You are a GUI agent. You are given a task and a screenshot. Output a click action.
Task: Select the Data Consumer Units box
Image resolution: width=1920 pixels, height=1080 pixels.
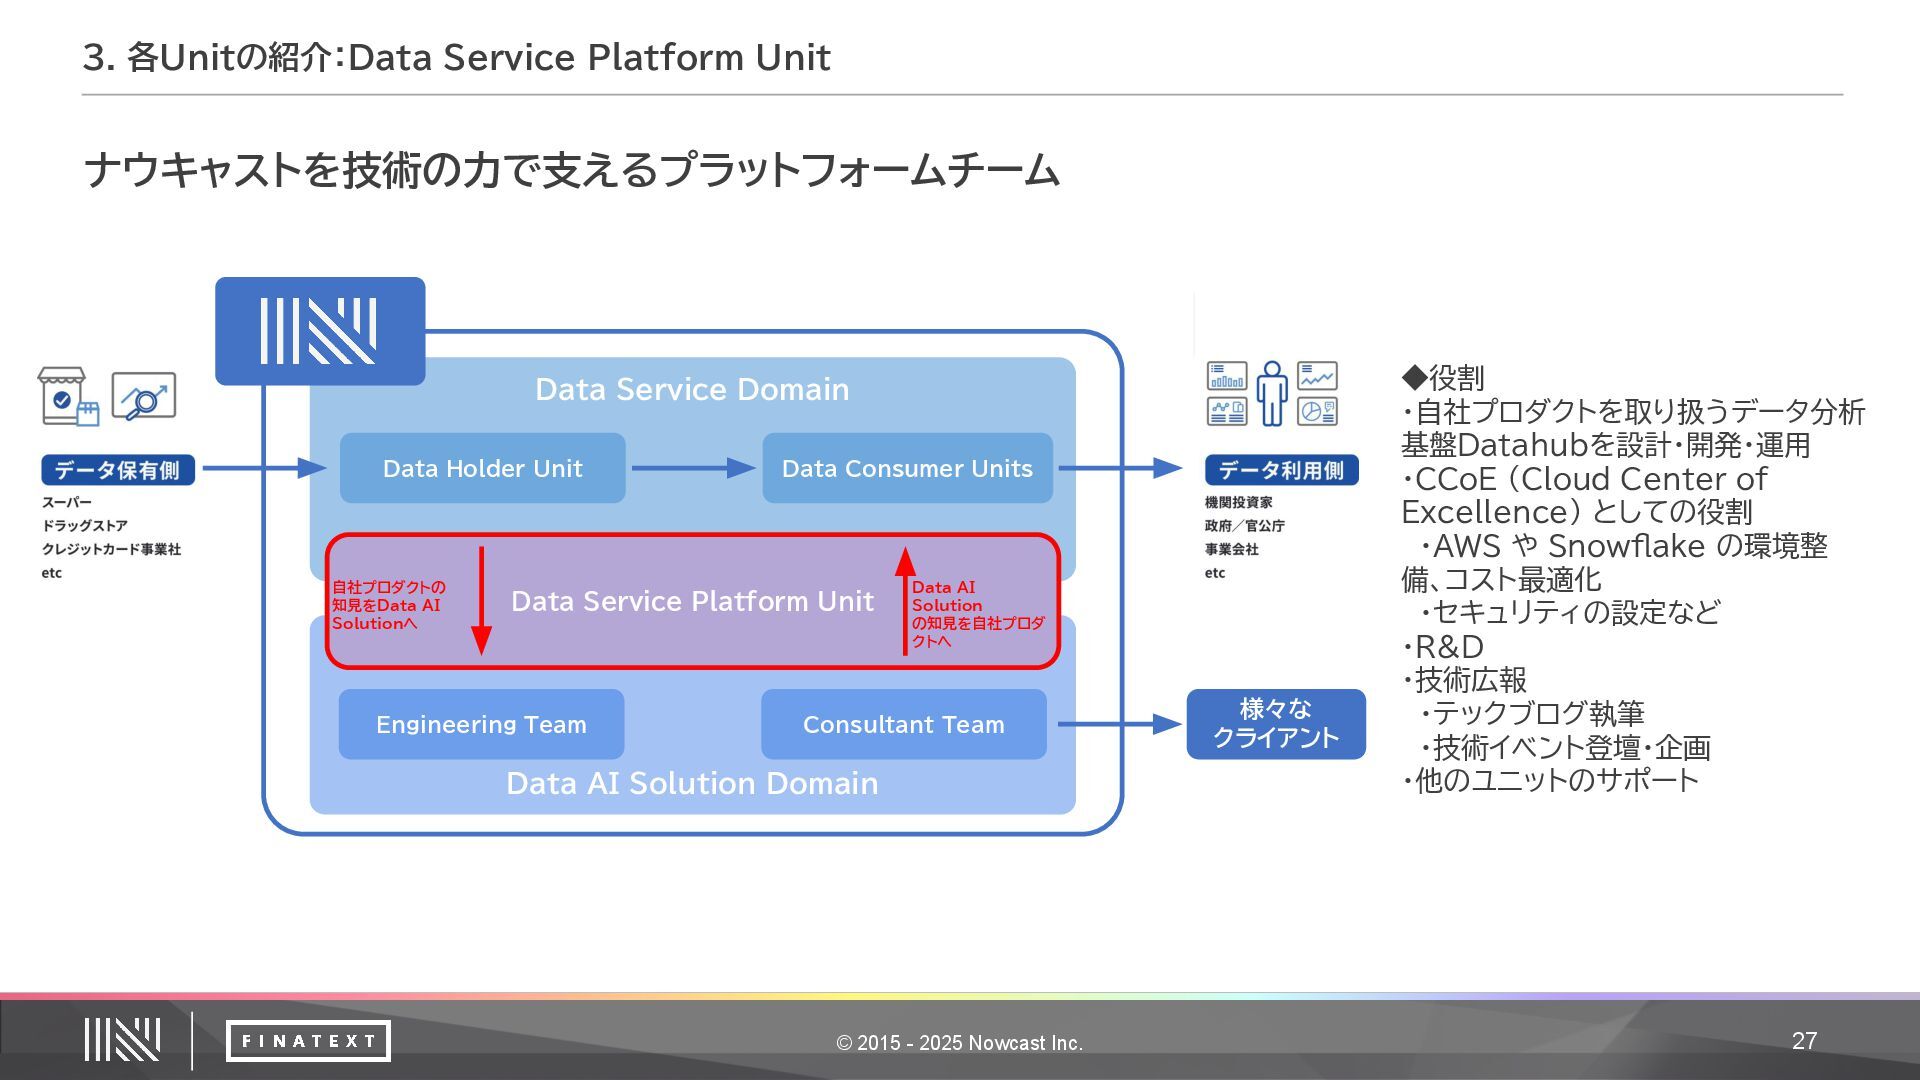point(907,468)
